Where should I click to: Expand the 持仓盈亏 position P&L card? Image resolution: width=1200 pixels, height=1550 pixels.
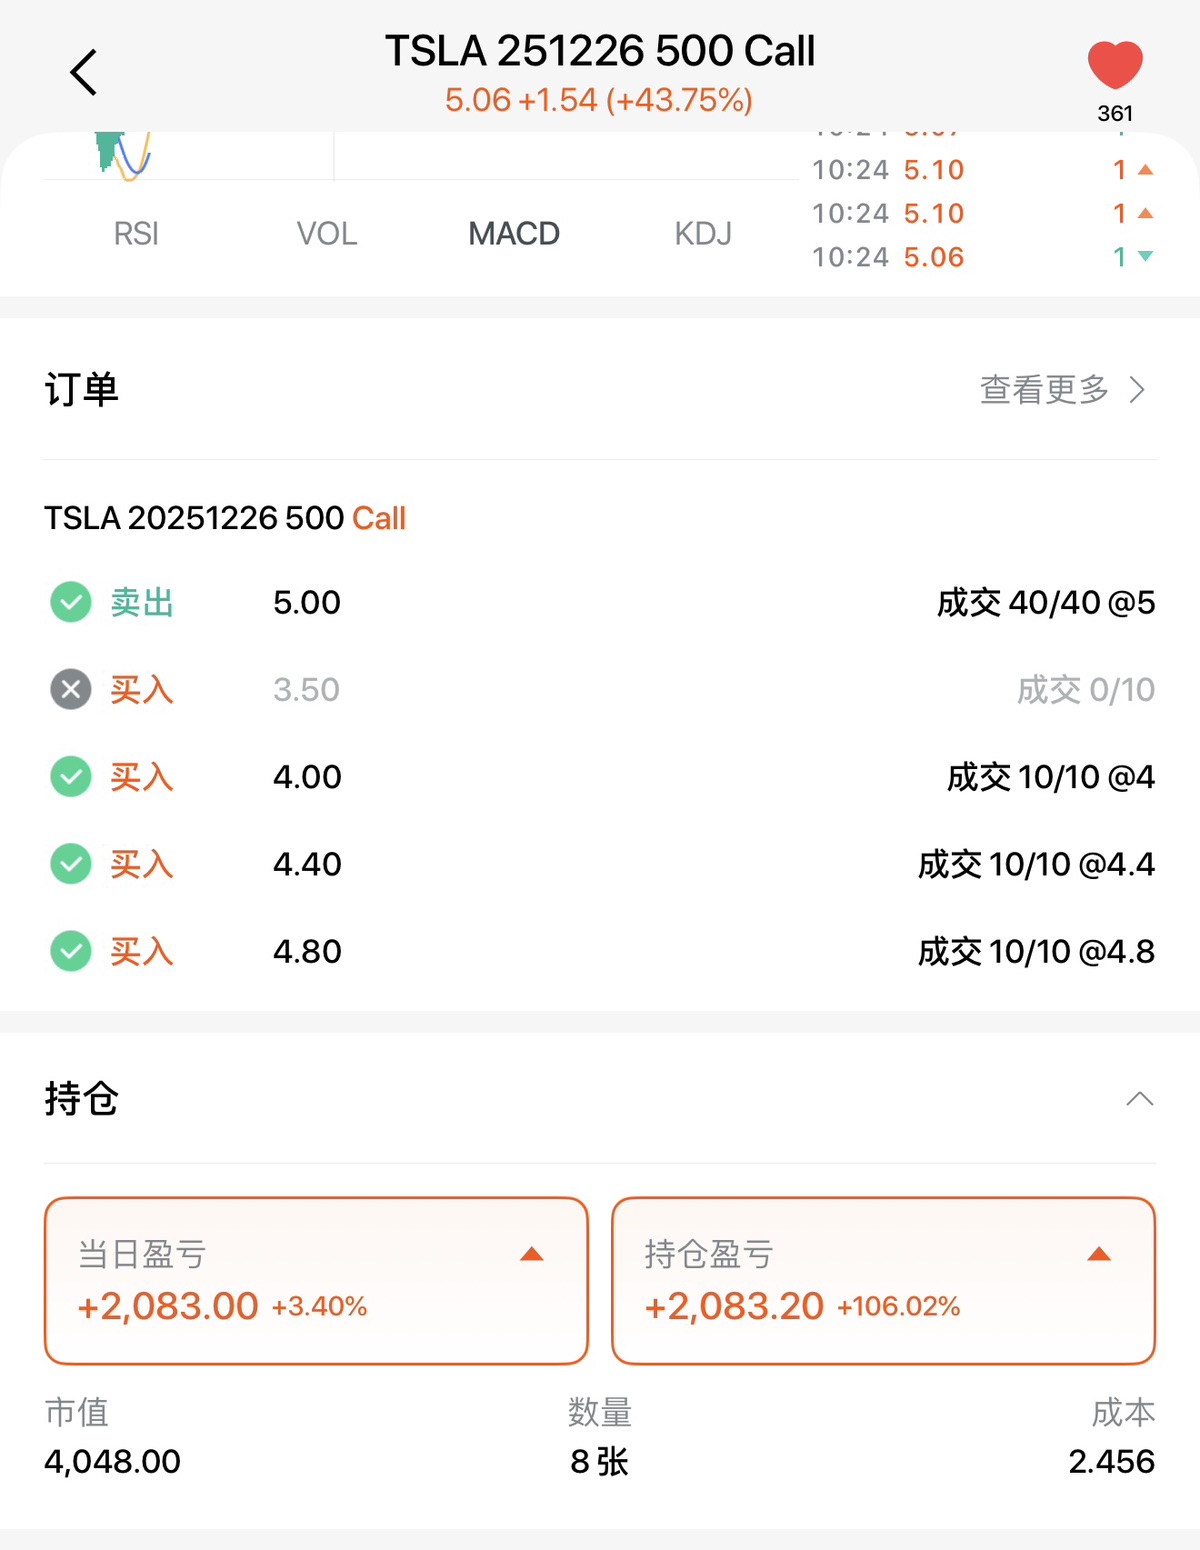pyautogui.click(x=1099, y=1254)
